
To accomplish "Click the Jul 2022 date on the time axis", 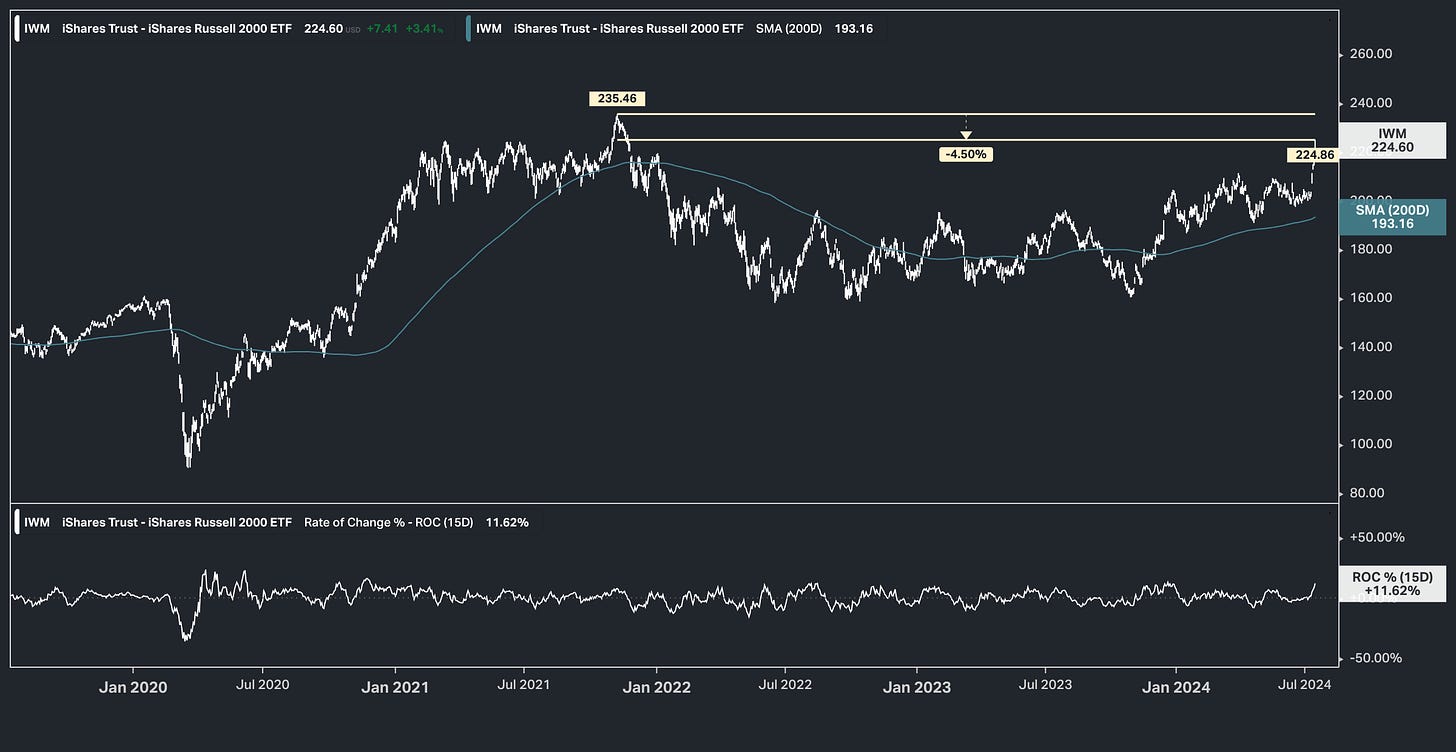I will (x=785, y=686).
